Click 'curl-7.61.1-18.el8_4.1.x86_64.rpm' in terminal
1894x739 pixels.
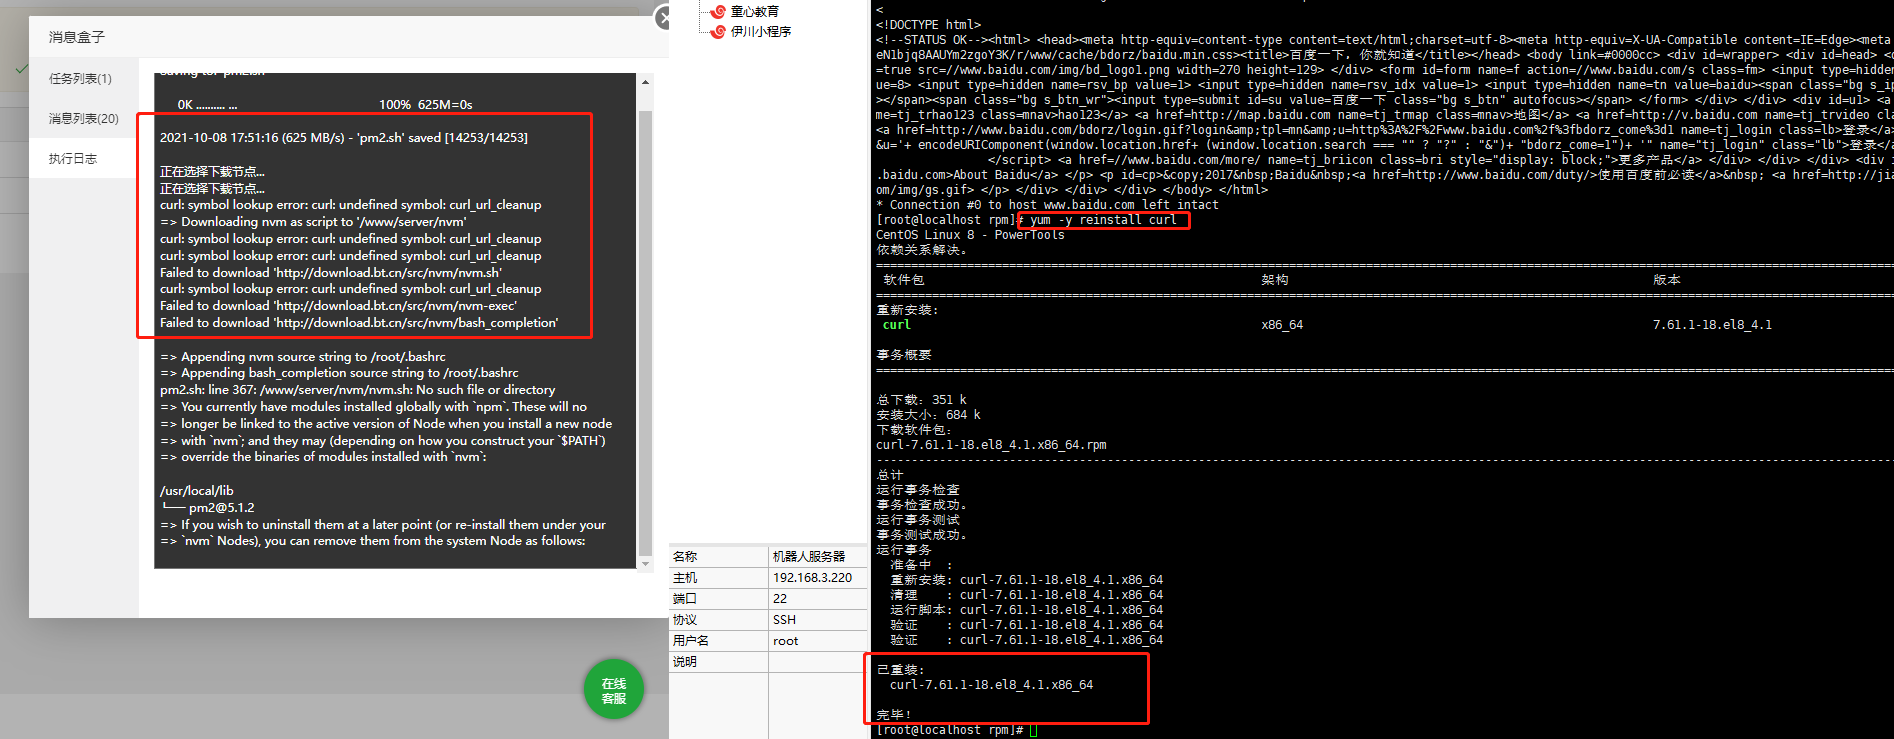tap(991, 445)
